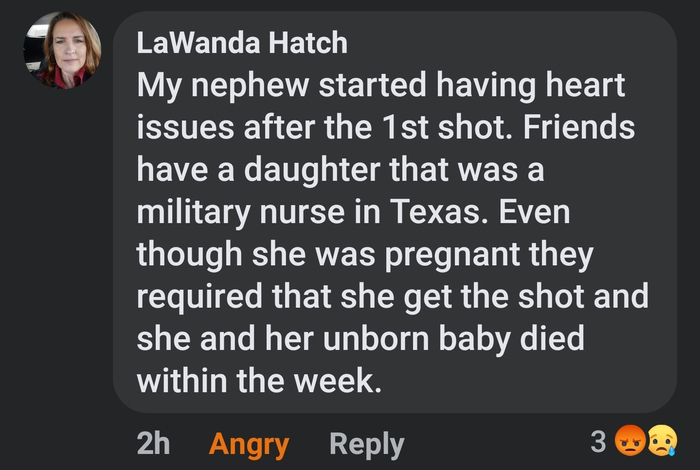
Task: Toggle the Angry reaction on comment
Action: 249,444
